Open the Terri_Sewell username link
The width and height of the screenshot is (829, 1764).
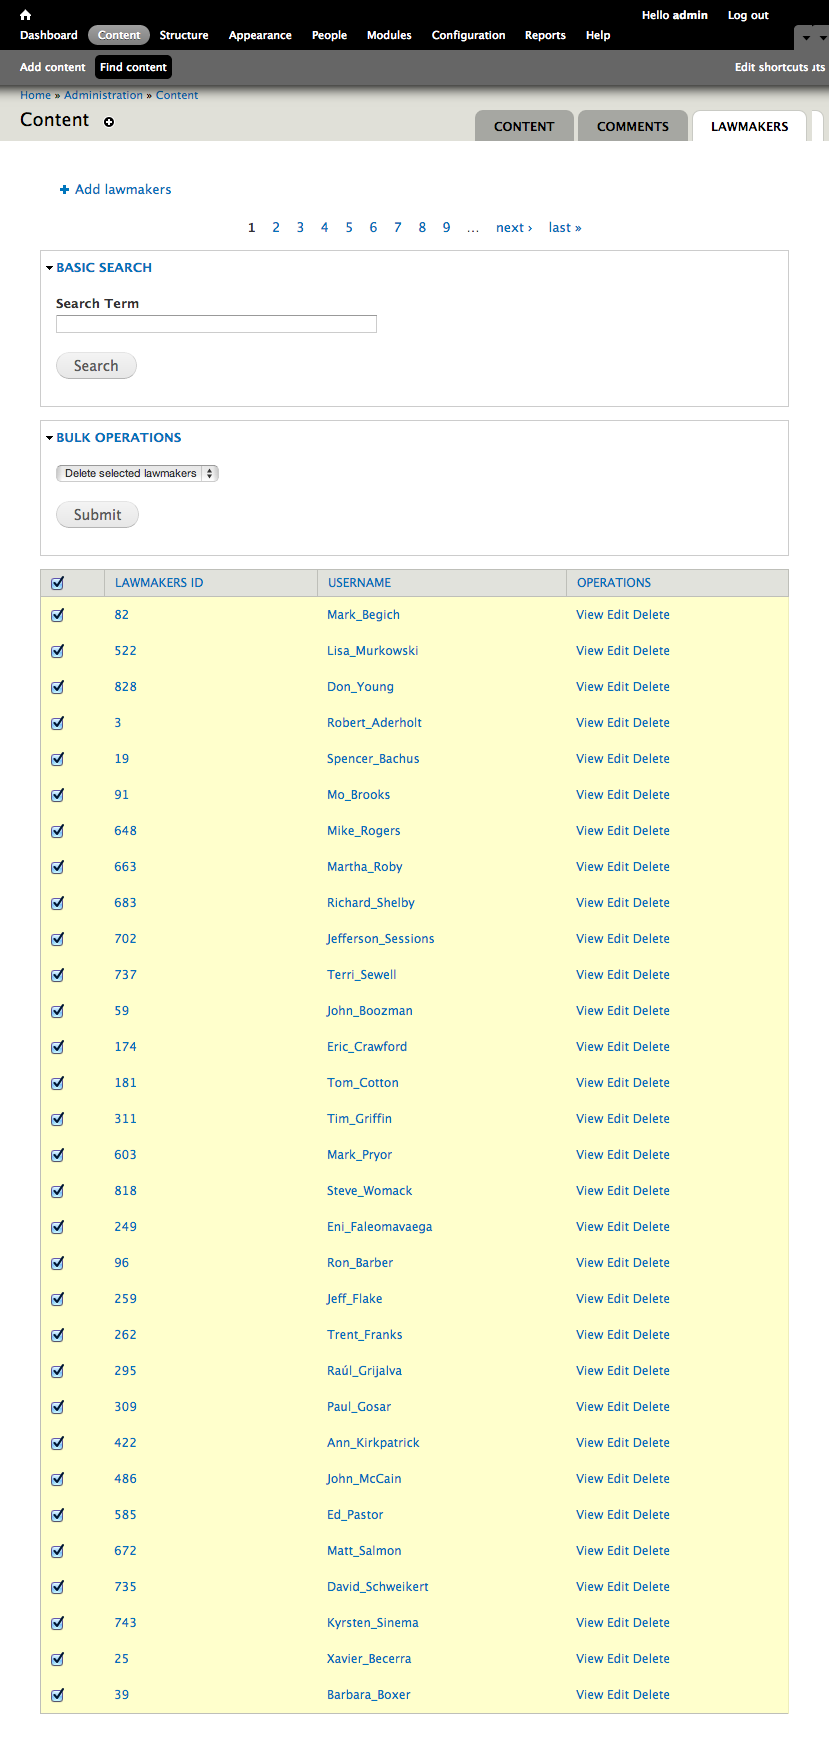pos(362,975)
